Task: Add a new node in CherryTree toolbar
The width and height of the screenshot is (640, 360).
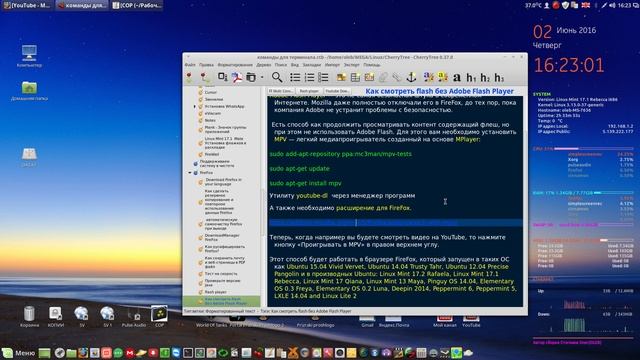Action: click(x=189, y=77)
